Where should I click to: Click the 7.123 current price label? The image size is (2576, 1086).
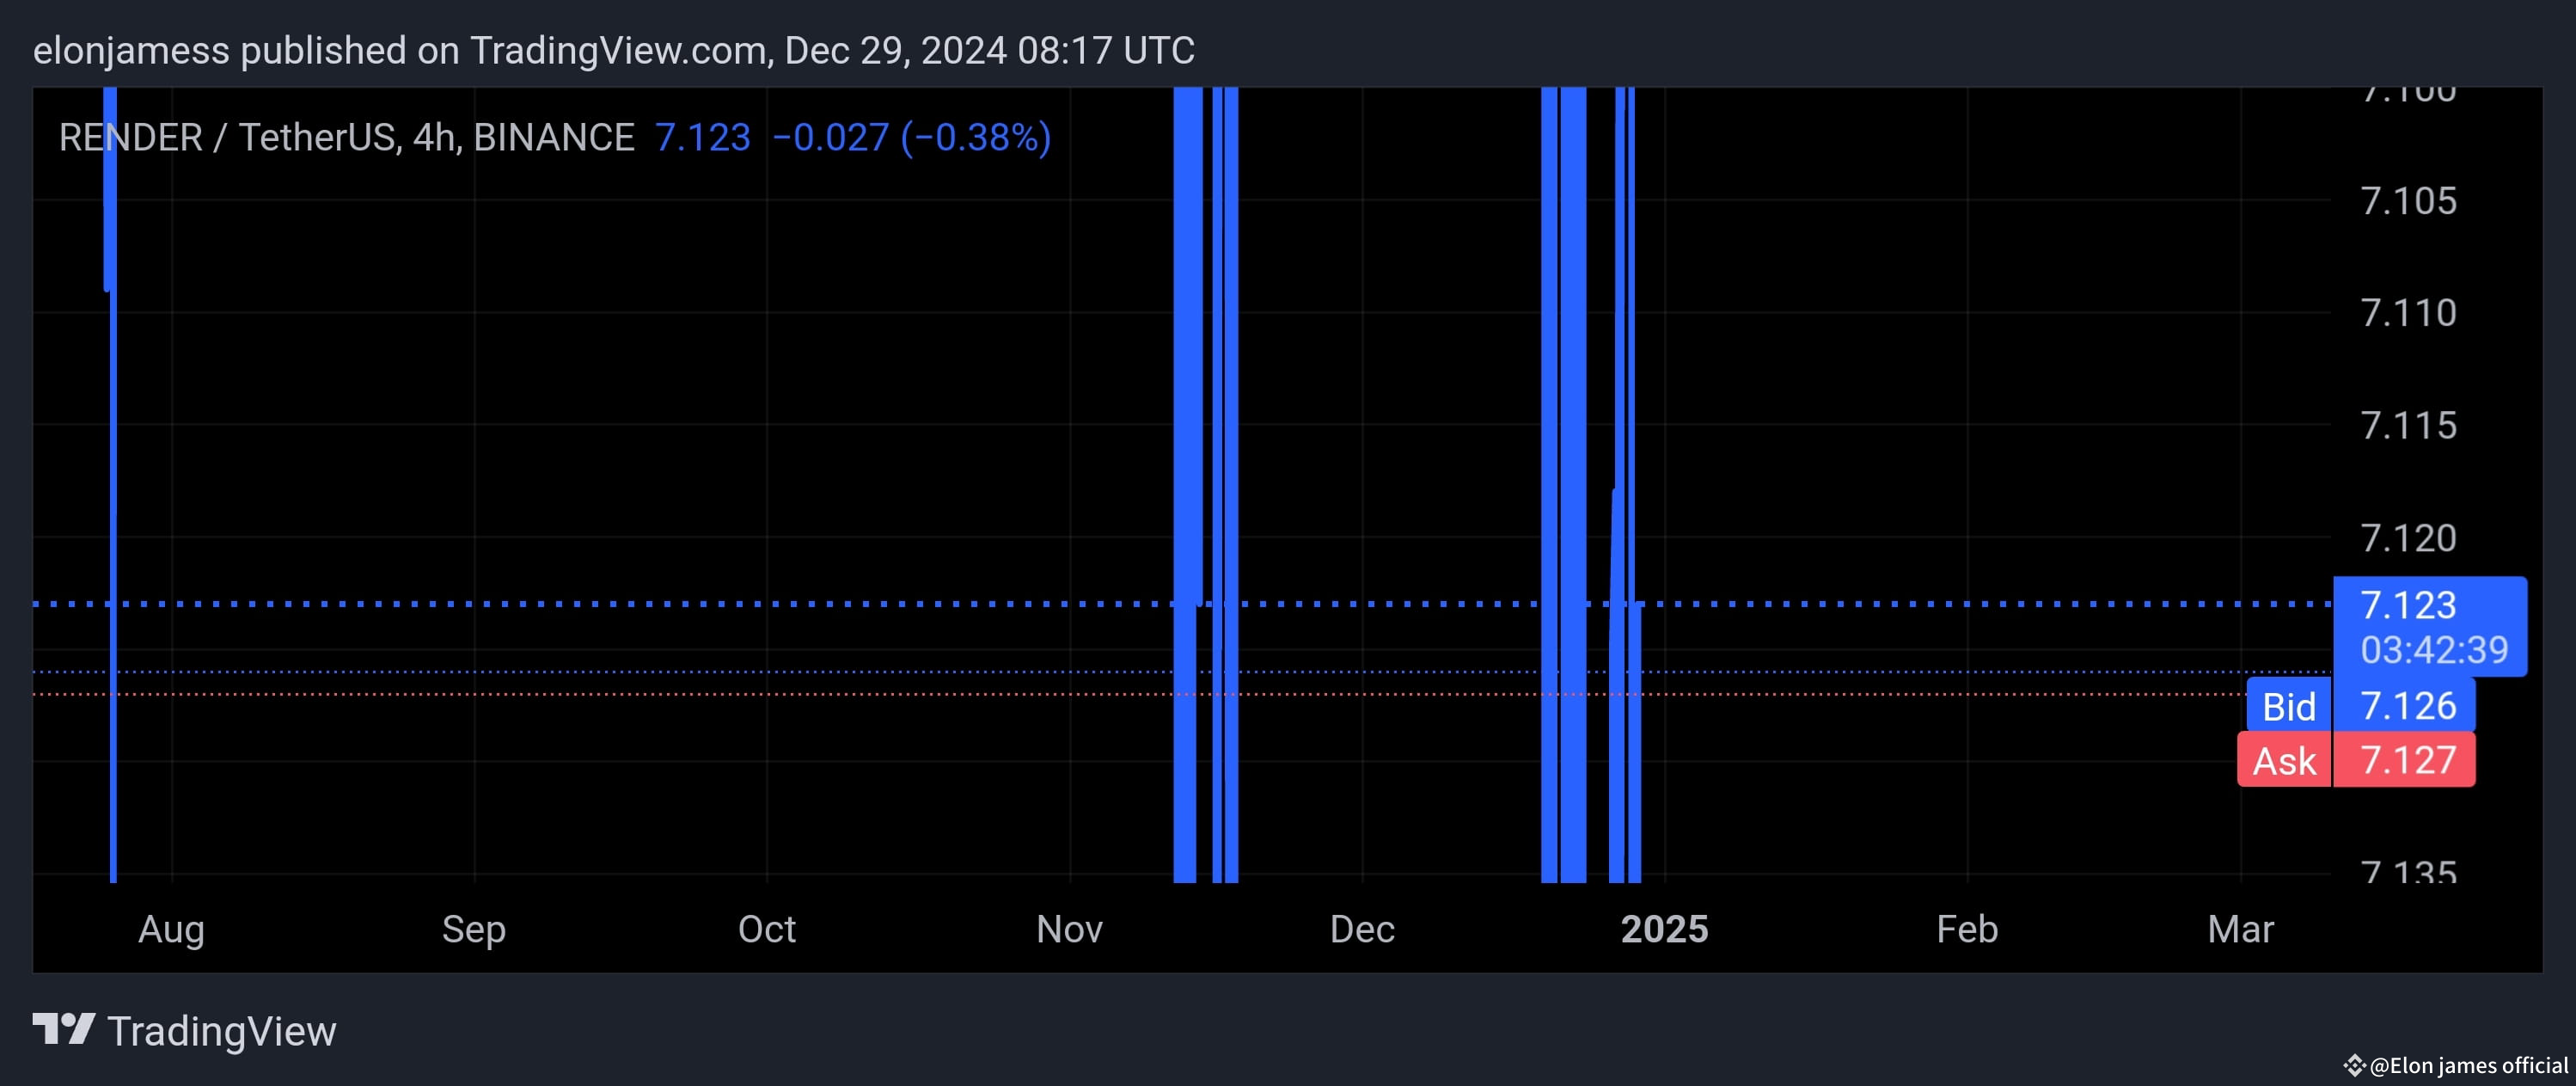pyautogui.click(x=2408, y=605)
